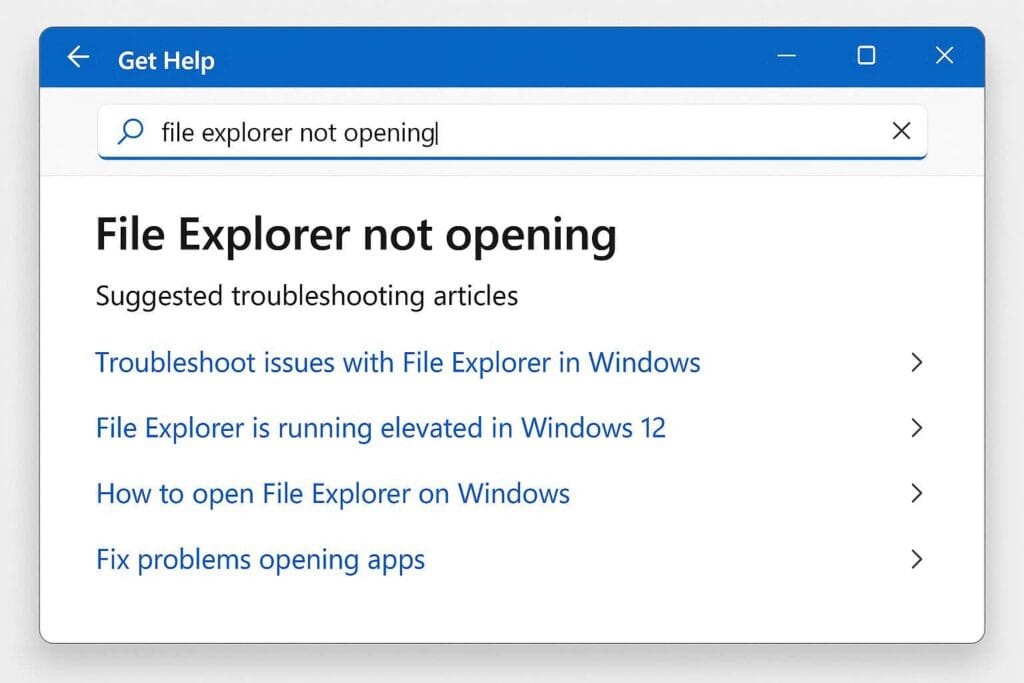Open File Explorer is running elevated article
The image size is (1024, 683).
point(380,428)
